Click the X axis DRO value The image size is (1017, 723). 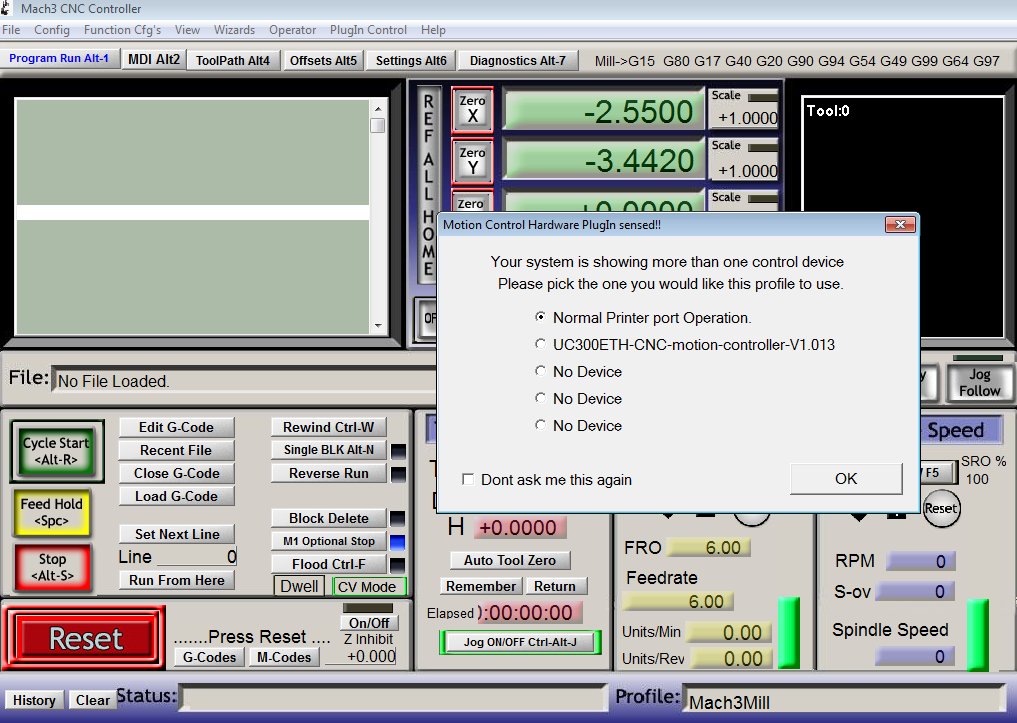click(x=604, y=111)
